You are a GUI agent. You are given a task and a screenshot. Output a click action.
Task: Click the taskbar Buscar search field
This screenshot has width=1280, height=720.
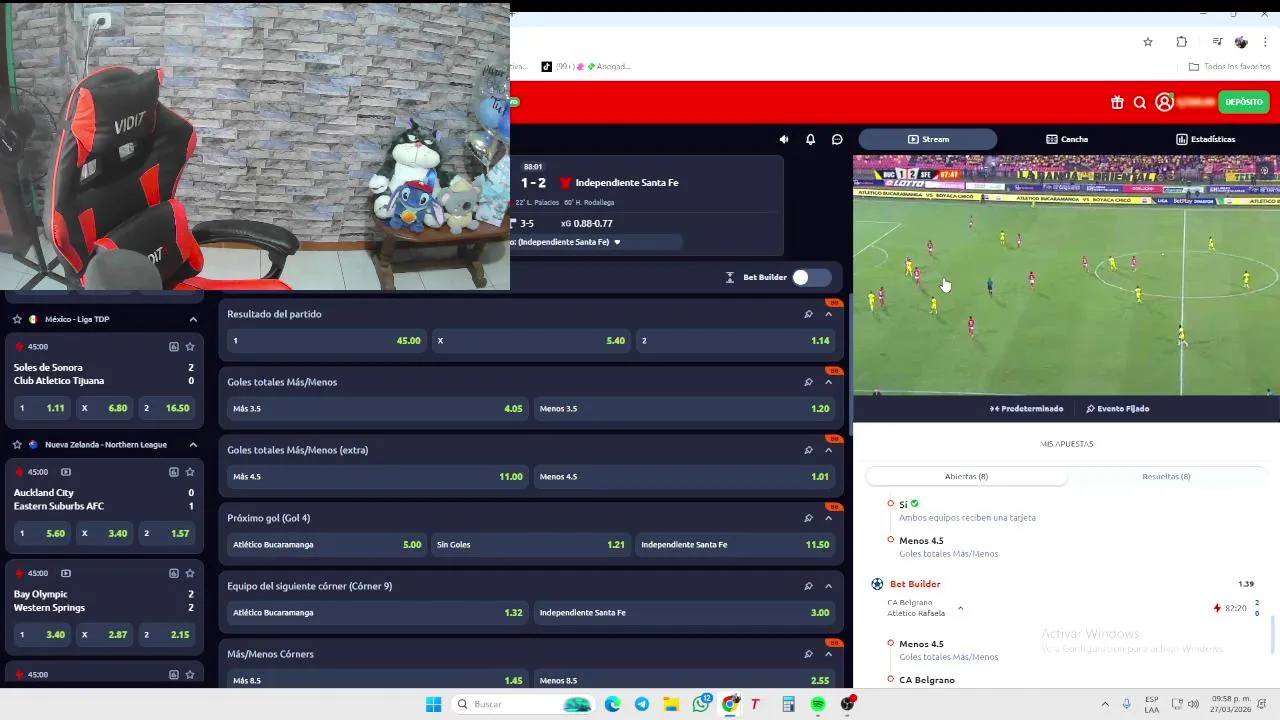tap(523, 704)
